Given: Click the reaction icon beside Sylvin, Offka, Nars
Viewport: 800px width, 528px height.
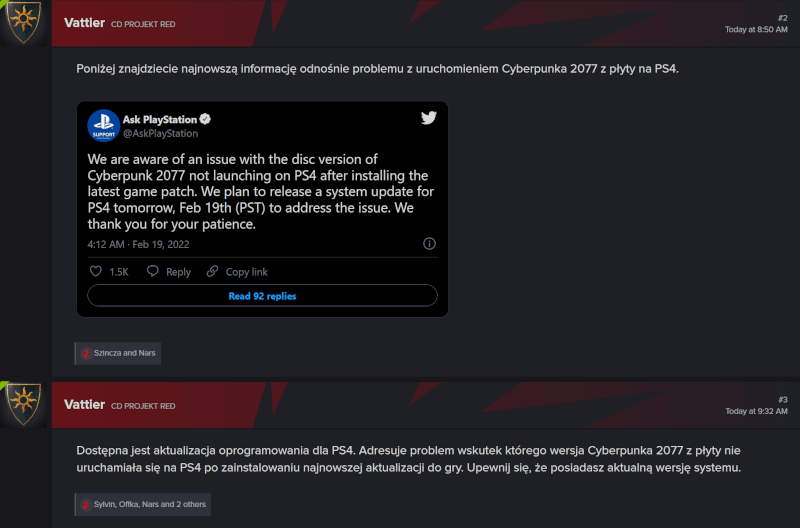Looking at the screenshot, I should [86, 504].
